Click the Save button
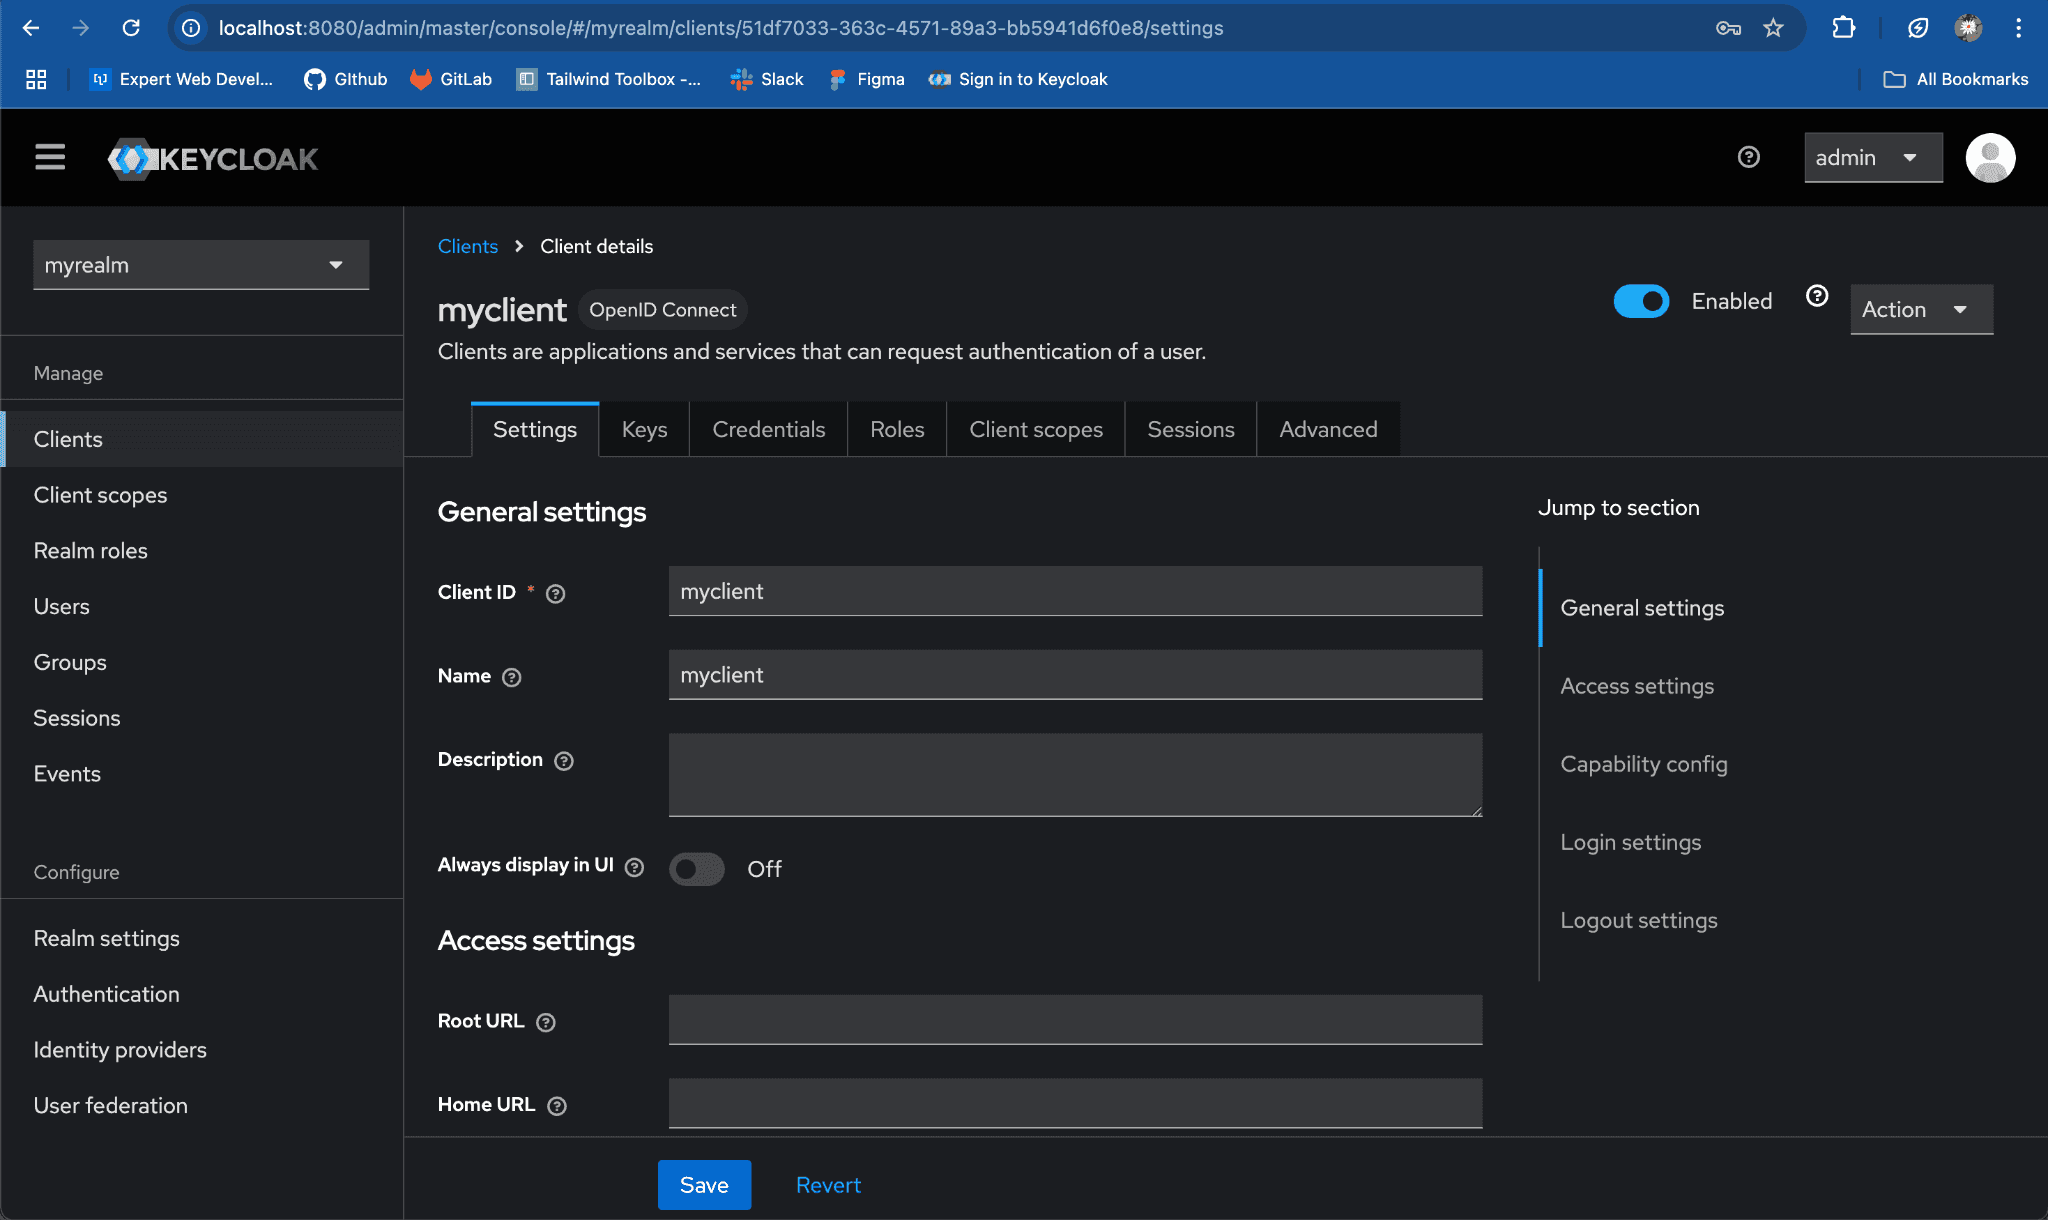The width and height of the screenshot is (2048, 1220). 704,1185
